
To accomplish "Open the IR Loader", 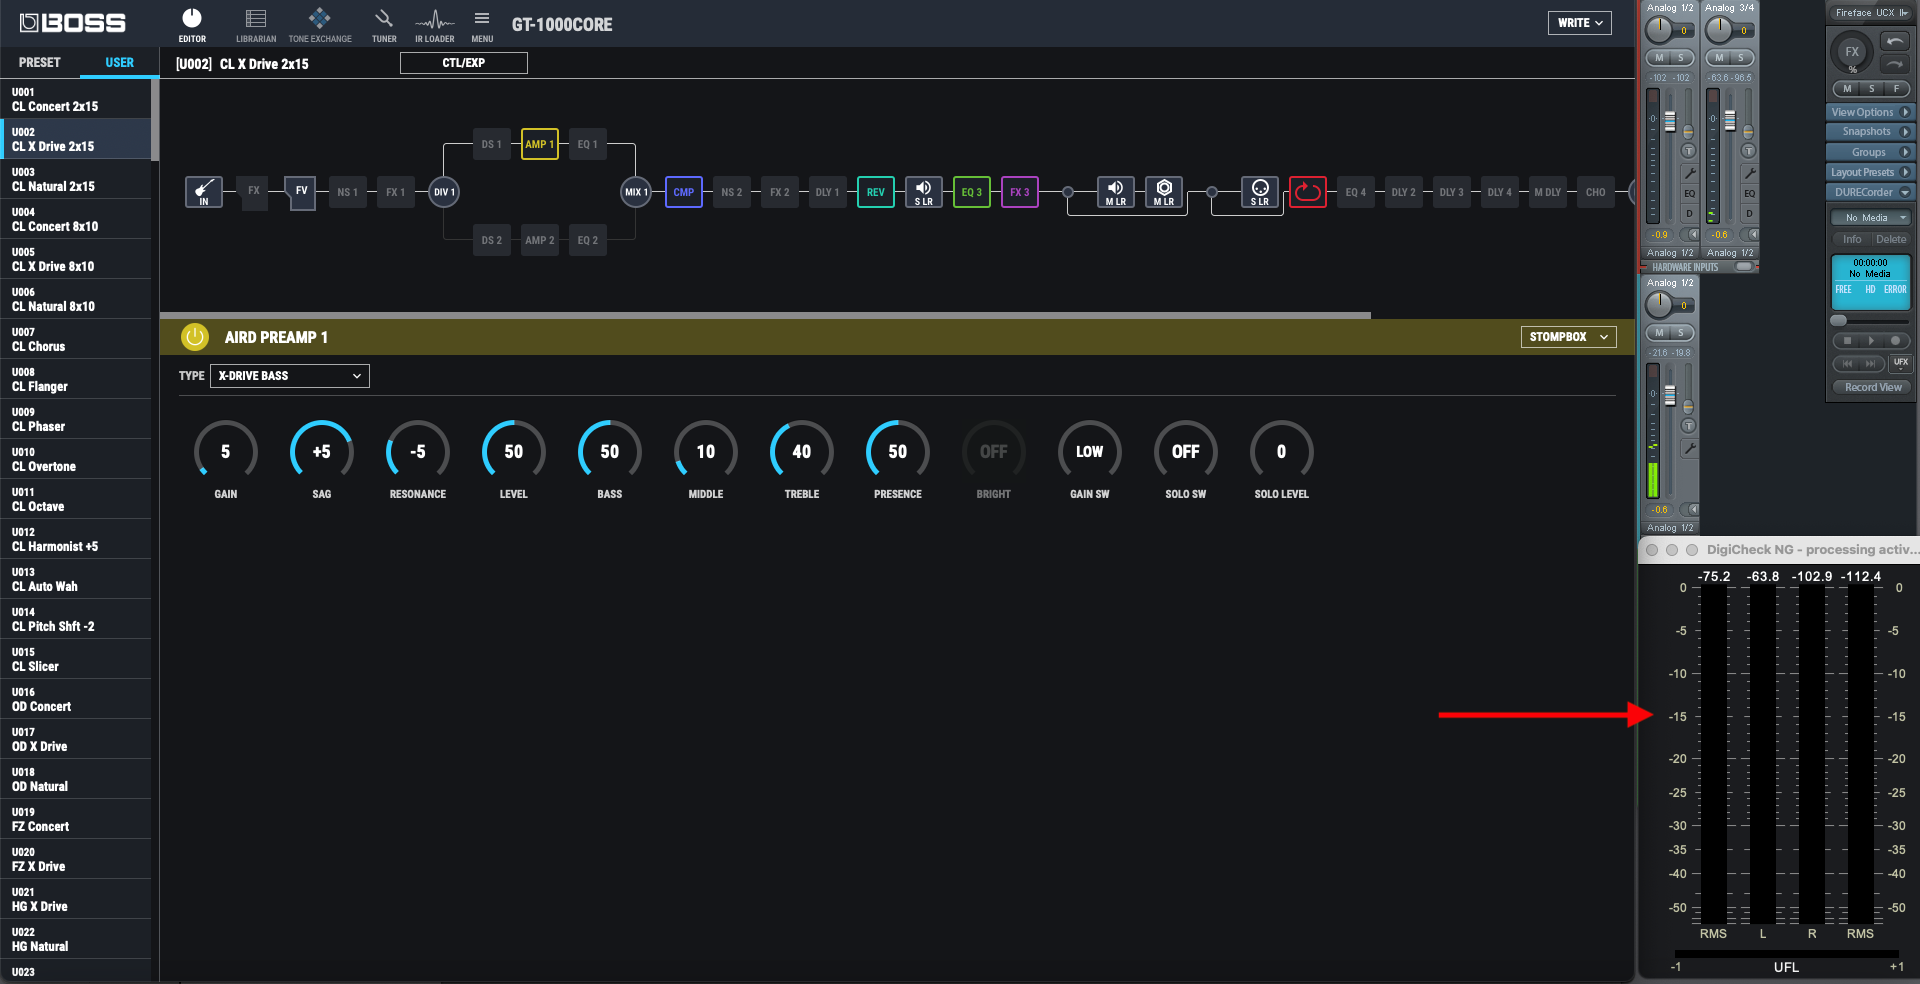I will coord(434,25).
